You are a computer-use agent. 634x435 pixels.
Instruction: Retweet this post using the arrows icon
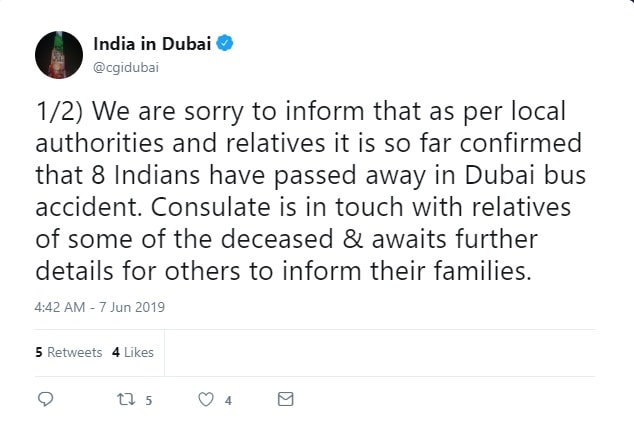(125, 399)
